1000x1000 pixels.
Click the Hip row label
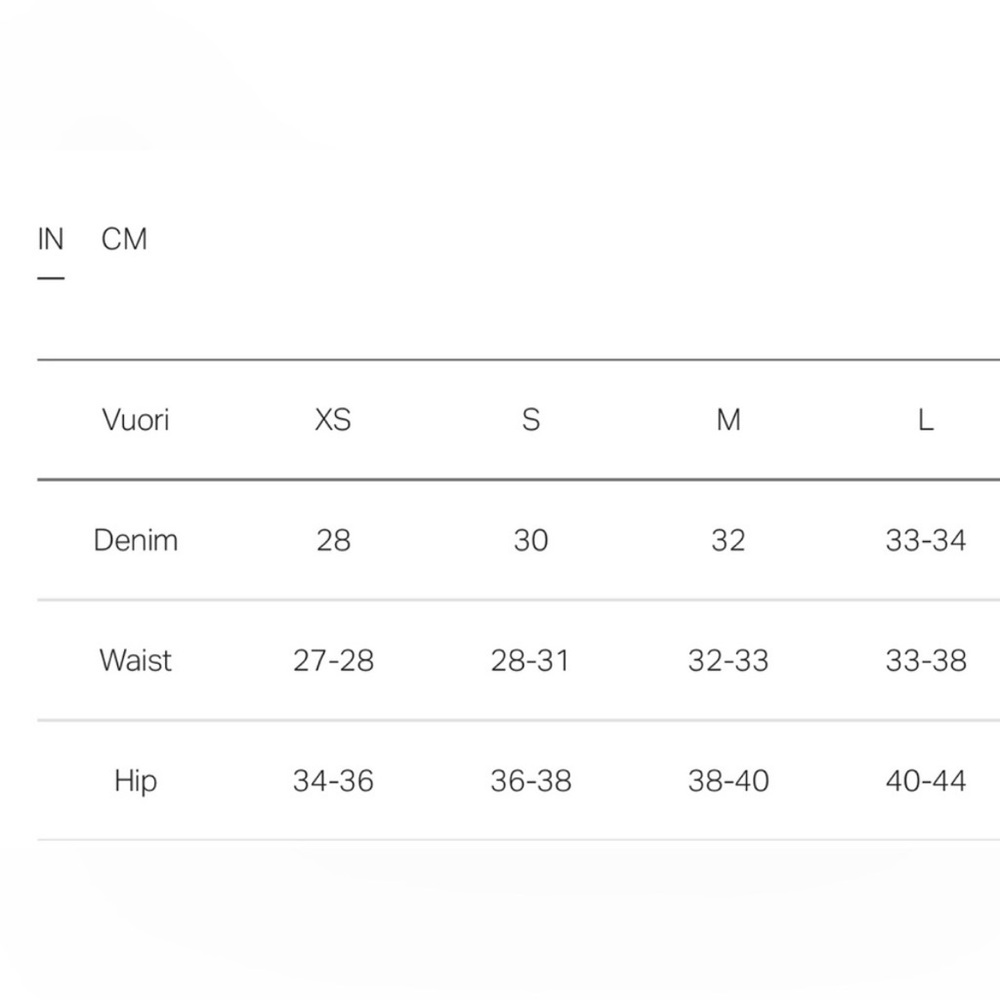coord(135,781)
